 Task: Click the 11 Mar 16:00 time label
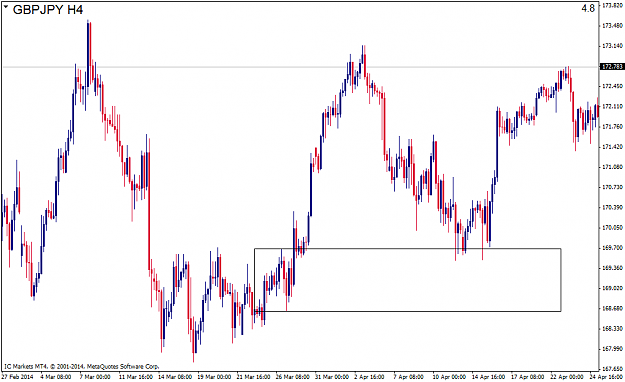tap(136, 377)
